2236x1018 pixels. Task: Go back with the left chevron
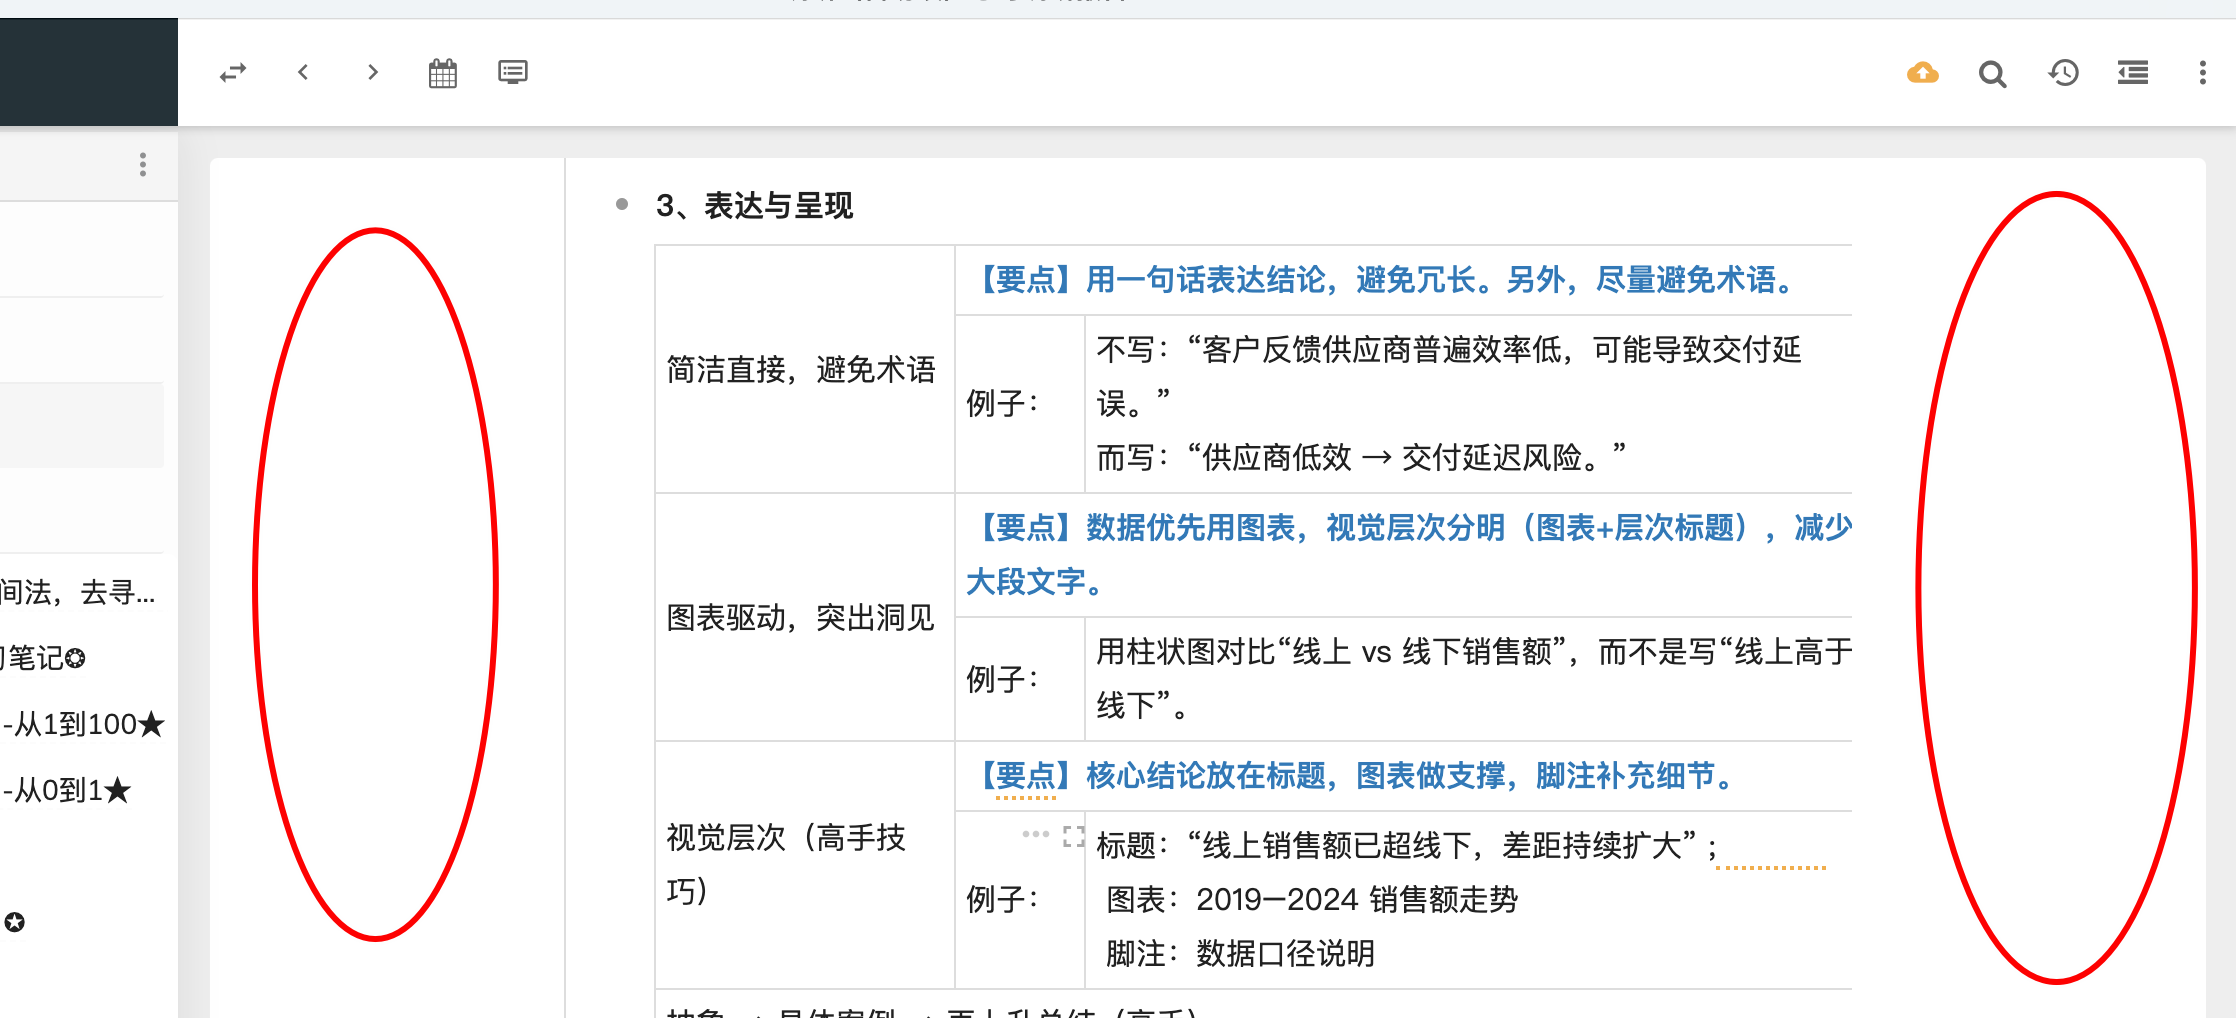click(x=303, y=72)
